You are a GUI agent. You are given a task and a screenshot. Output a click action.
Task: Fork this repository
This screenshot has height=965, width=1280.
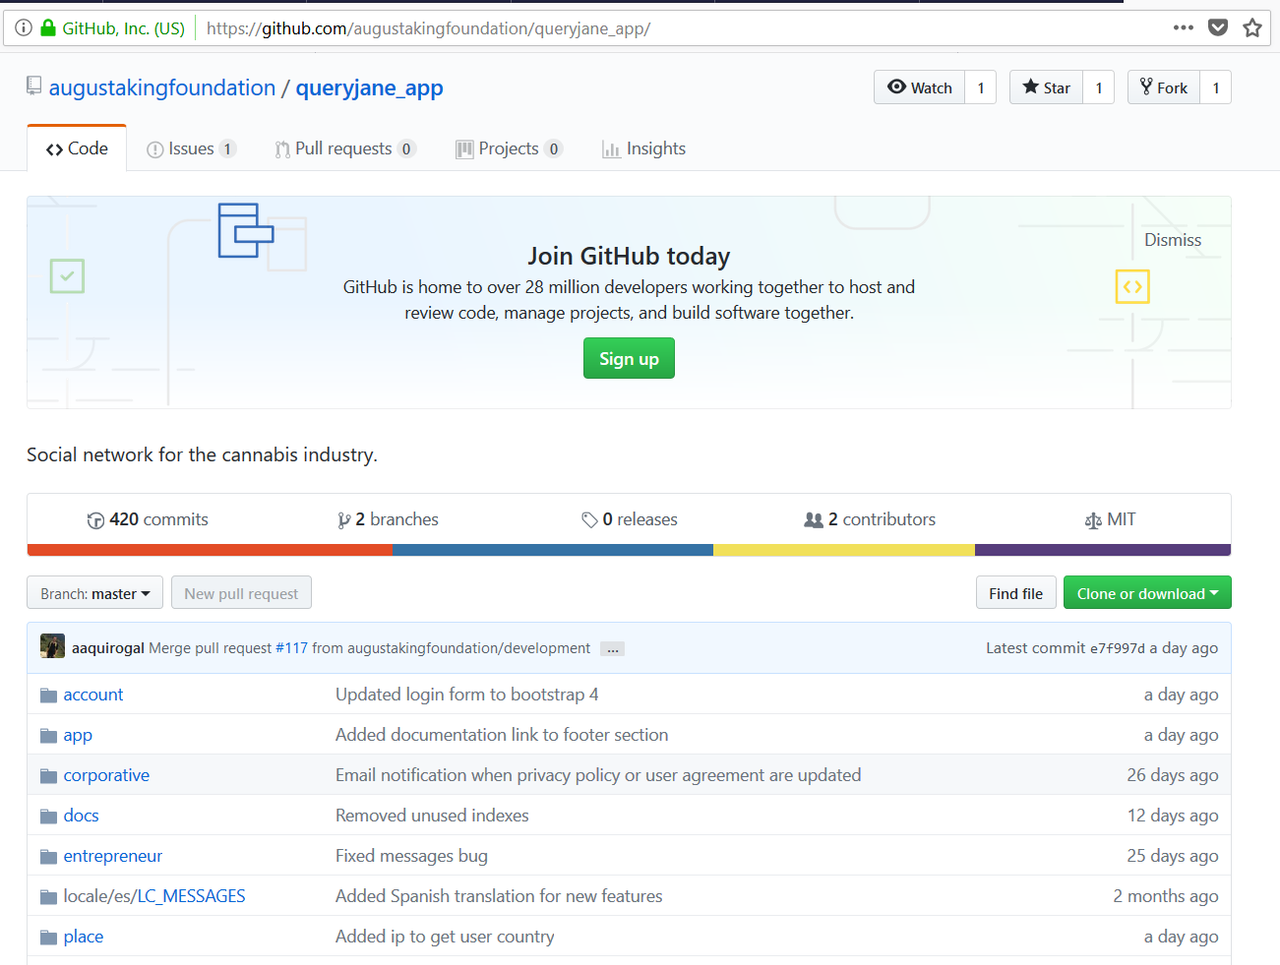pyautogui.click(x=1164, y=87)
